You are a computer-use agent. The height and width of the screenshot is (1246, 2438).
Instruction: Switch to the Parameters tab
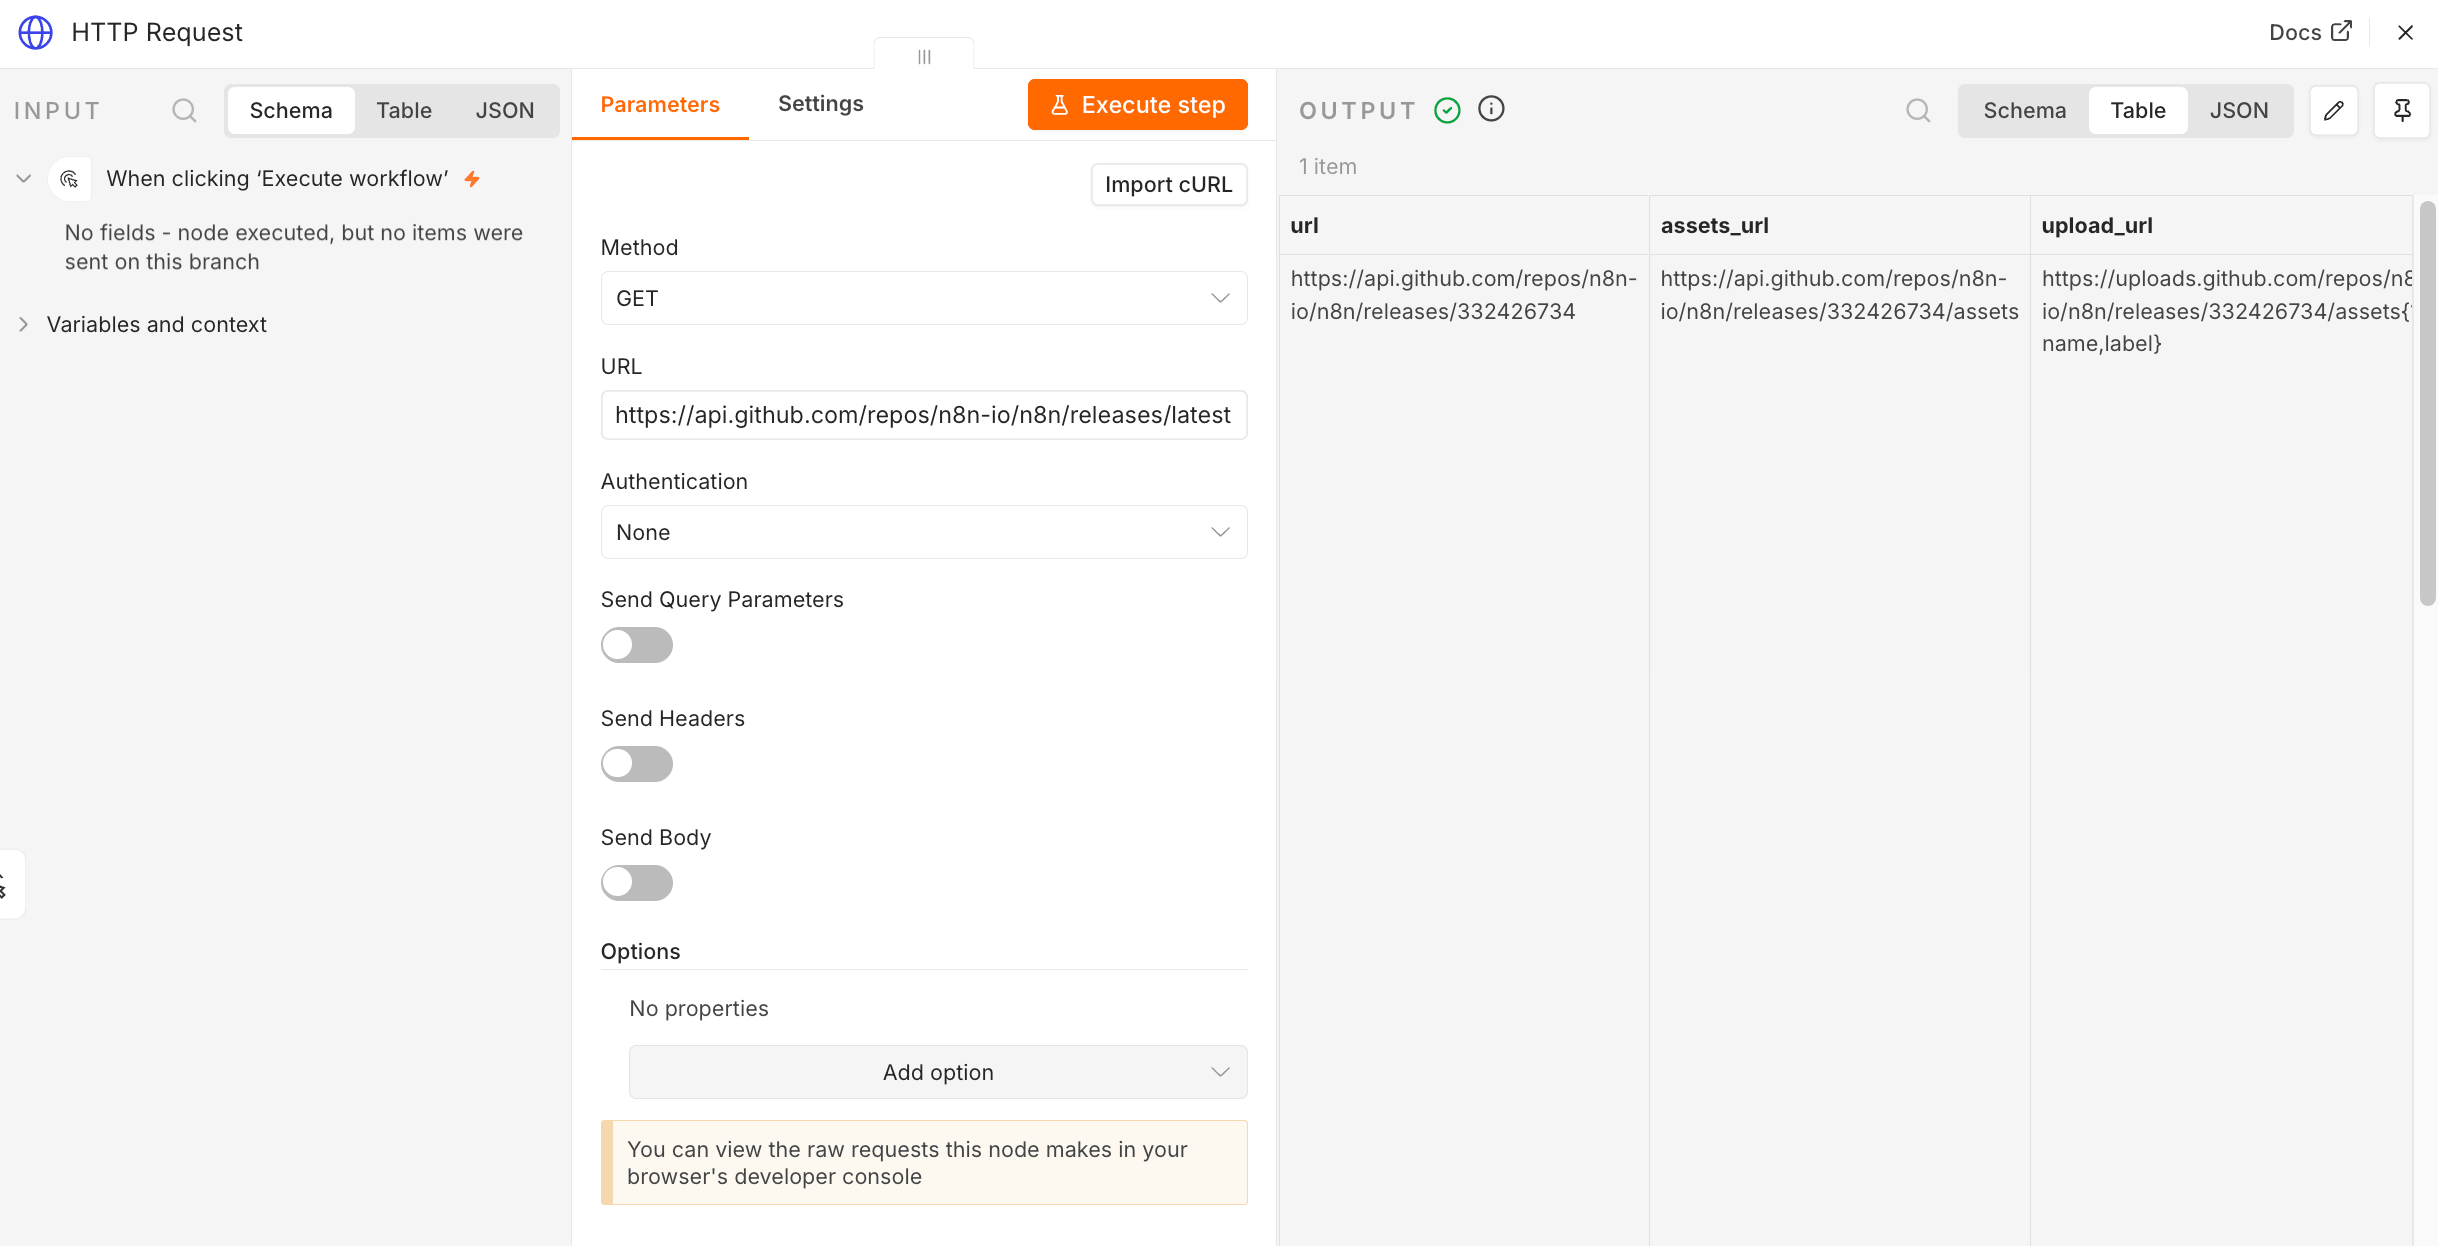[x=660, y=104]
